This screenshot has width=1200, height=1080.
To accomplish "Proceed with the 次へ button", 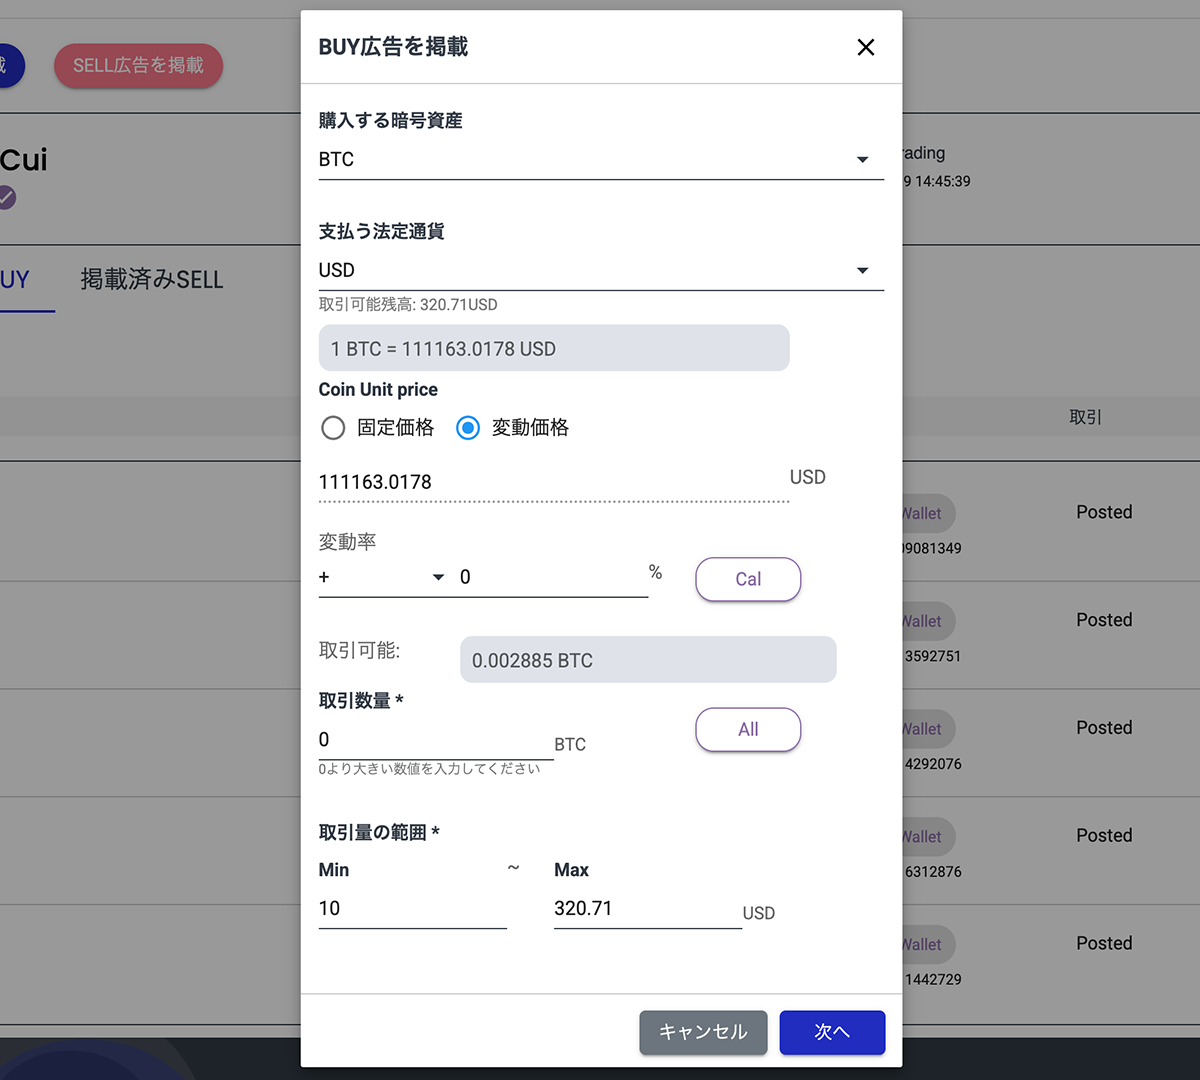I will tap(832, 1032).
